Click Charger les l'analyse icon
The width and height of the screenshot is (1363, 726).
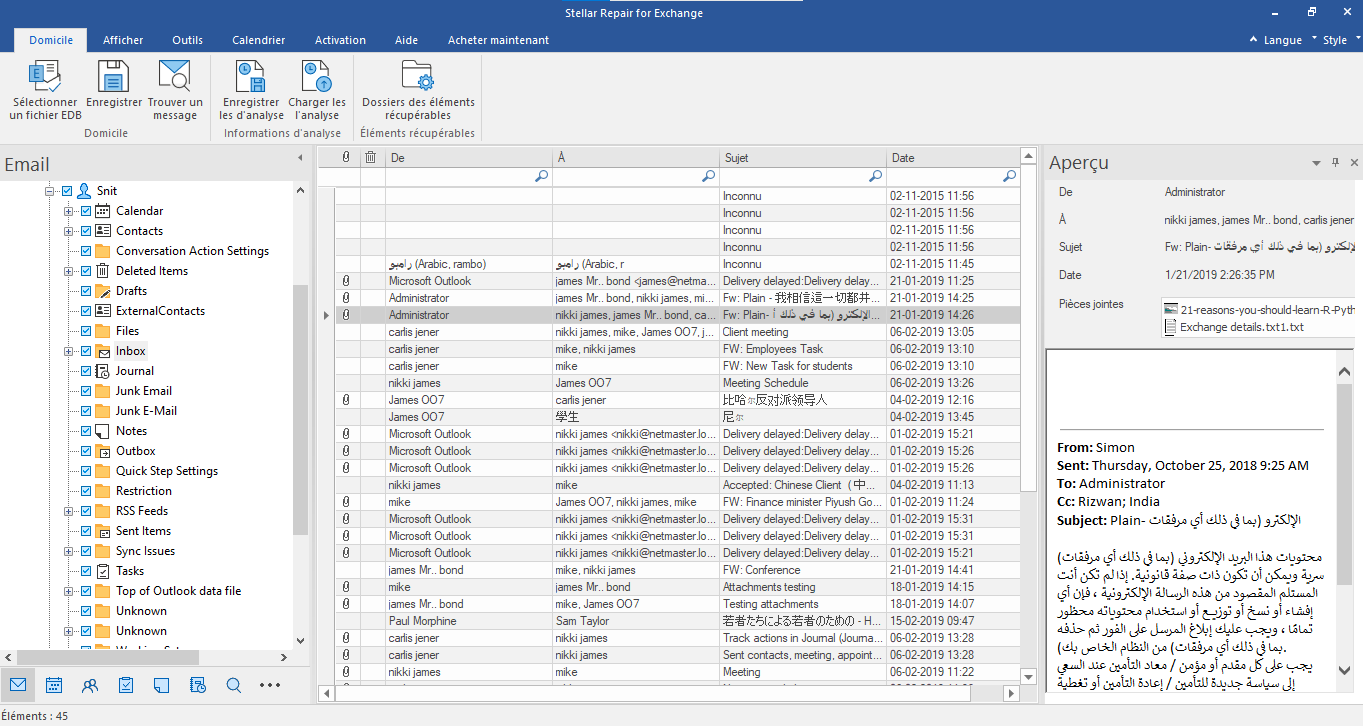pos(317,76)
